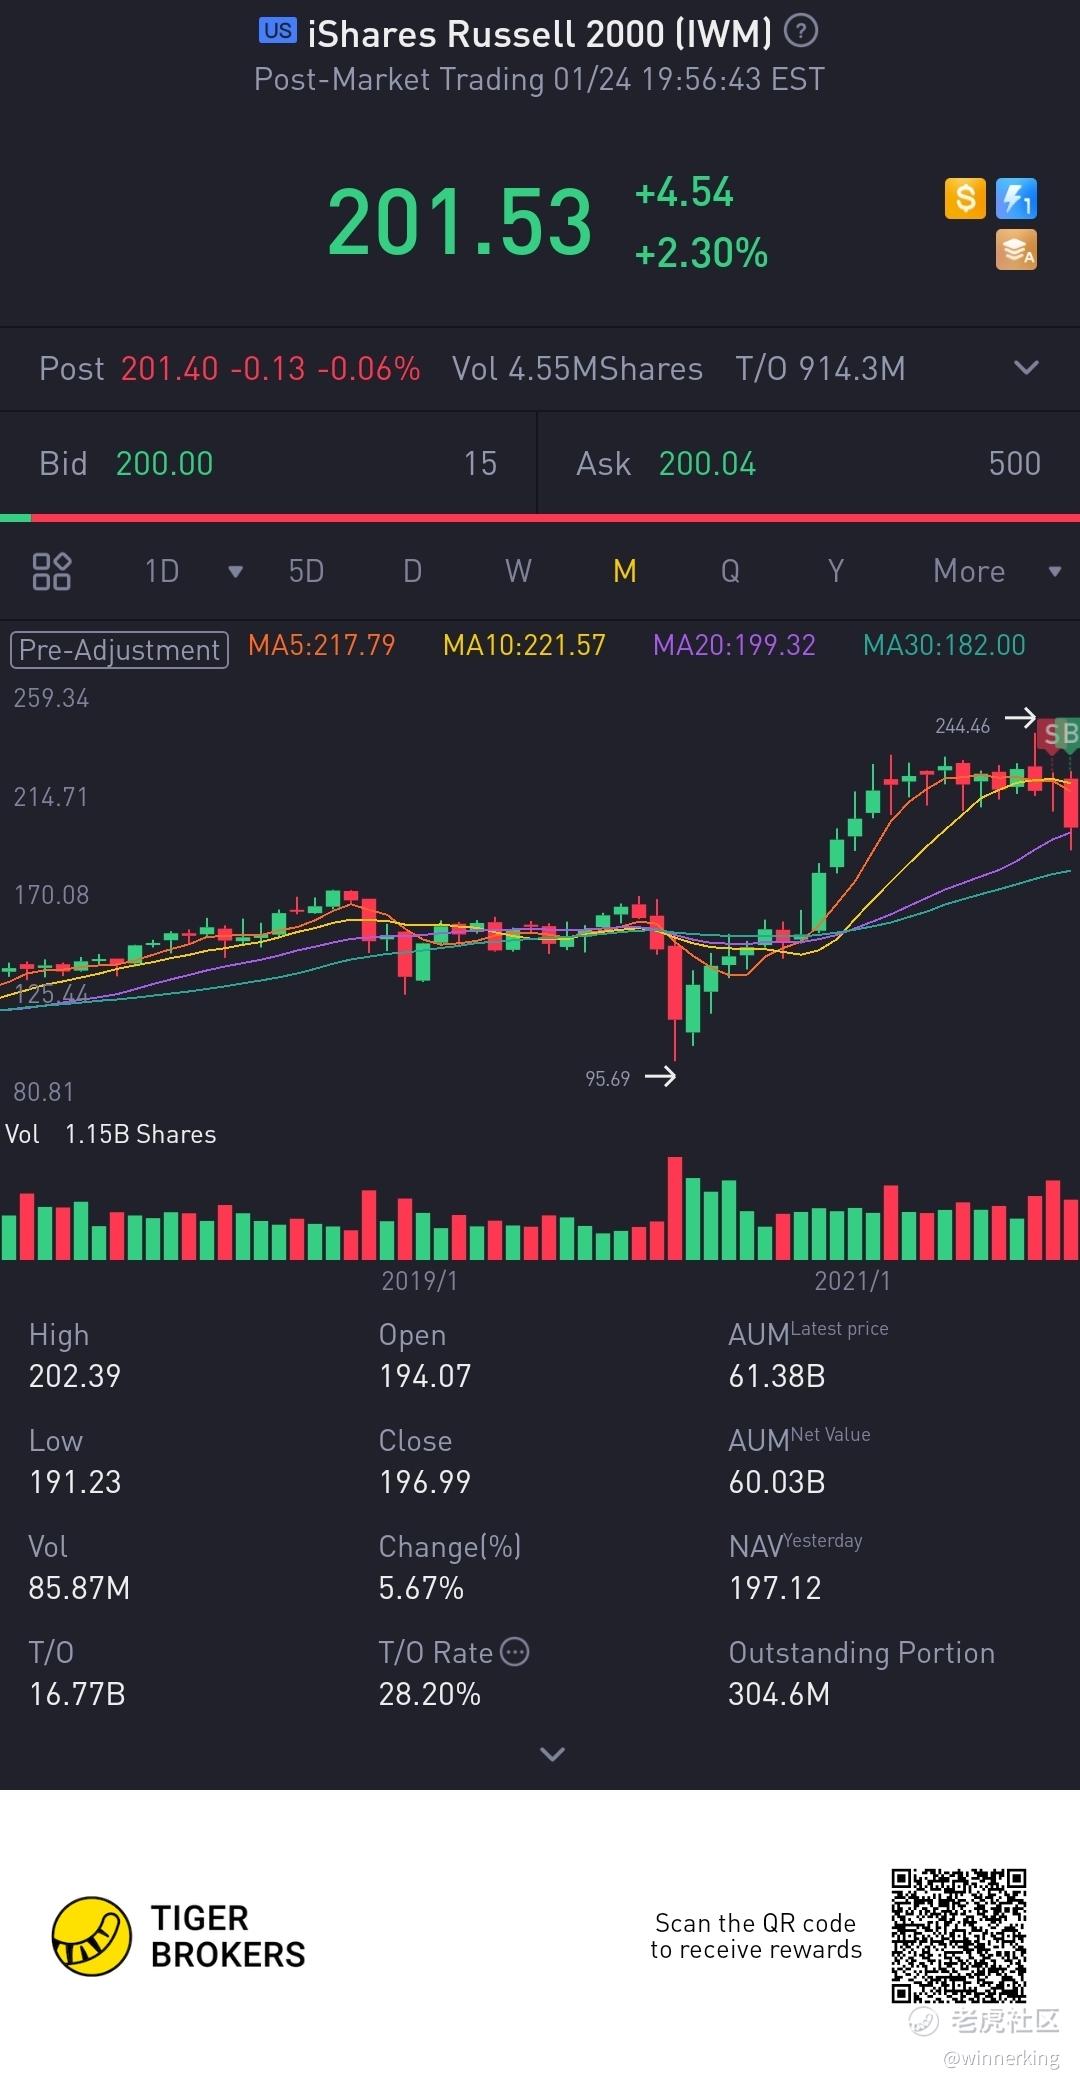Screen dimensions: 1080x2083
Task: Tap the iShares Russell 2000 (IWM) title
Action: tap(539, 34)
